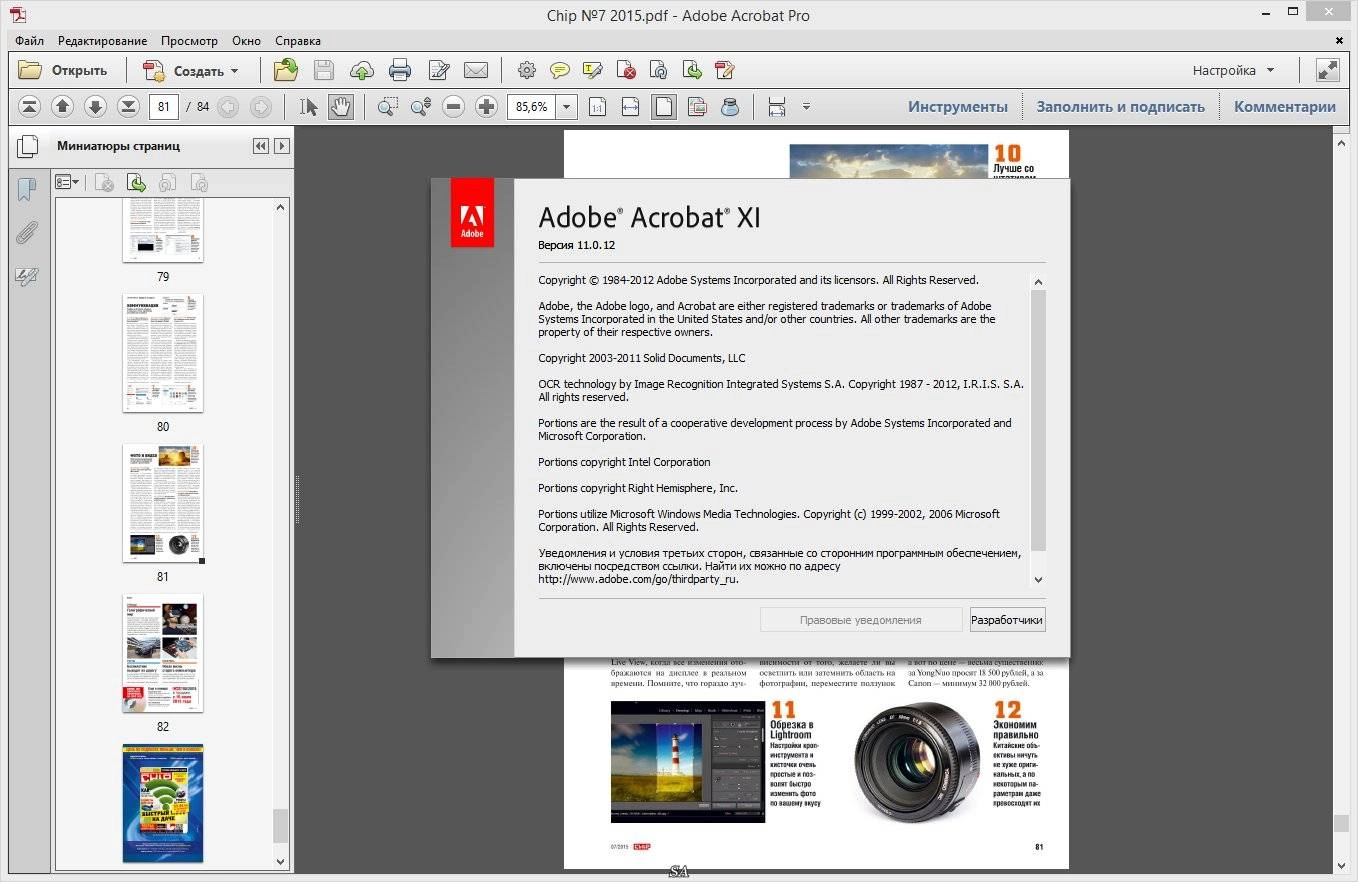Click the delete page icon with red cross
Viewport: 1358px width, 882px height.
pos(626,70)
